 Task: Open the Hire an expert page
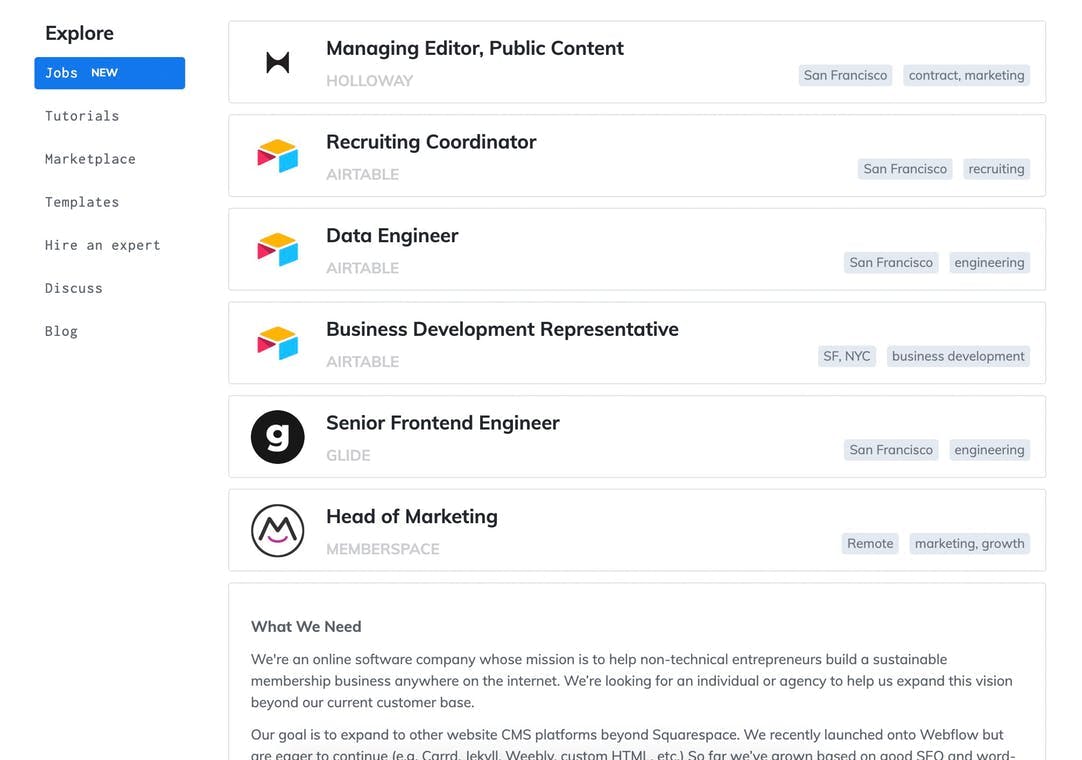click(103, 245)
